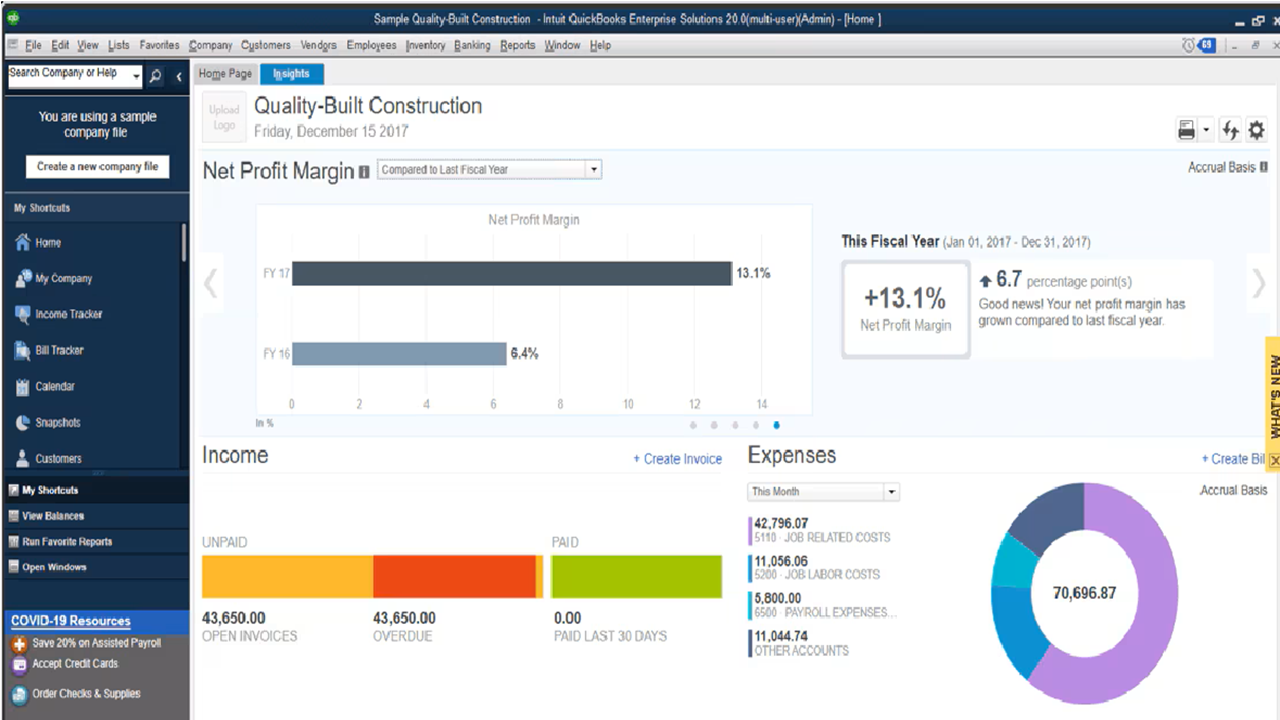This screenshot has width=1280, height=720.
Task: Open the Calendar shortcut icon
Action: click(x=23, y=387)
